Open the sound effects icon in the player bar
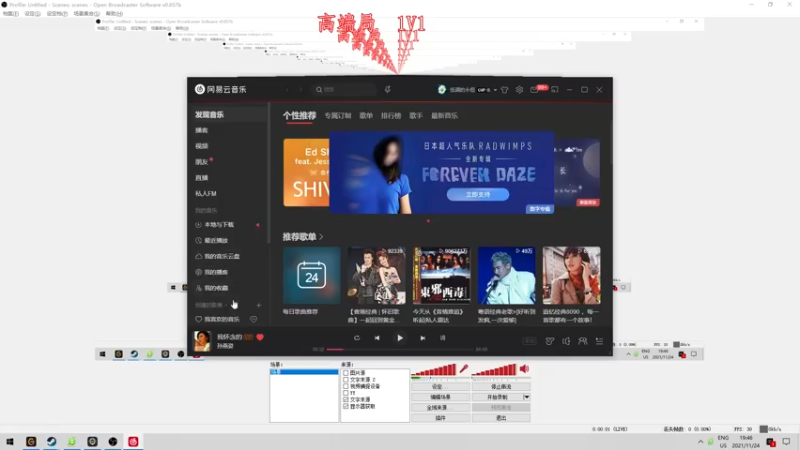Screen dimensions: 800x450 coord(549,341)
